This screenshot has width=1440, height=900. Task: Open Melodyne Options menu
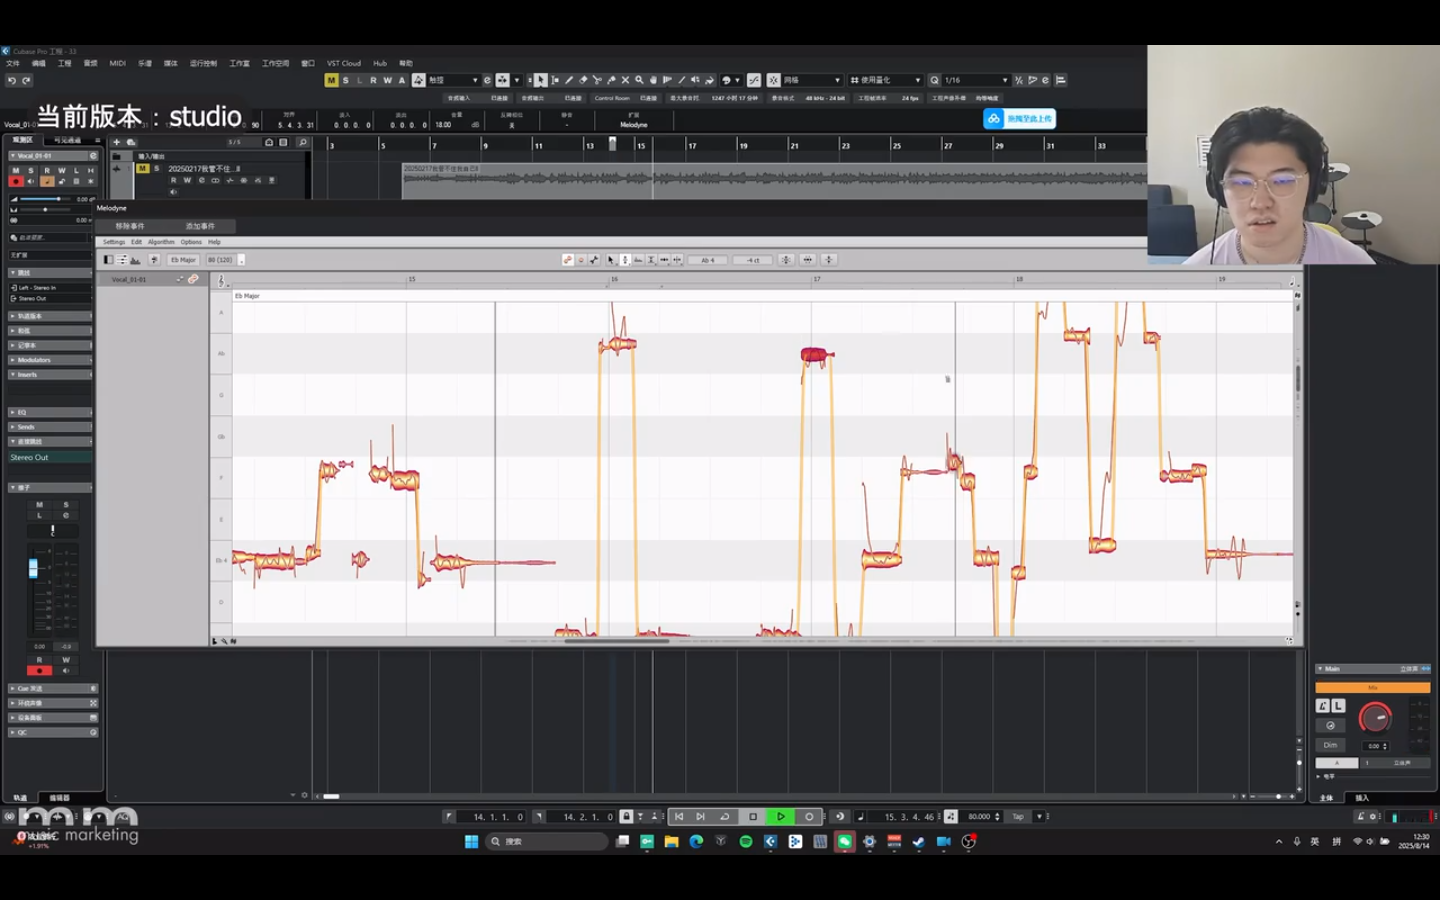tap(191, 242)
